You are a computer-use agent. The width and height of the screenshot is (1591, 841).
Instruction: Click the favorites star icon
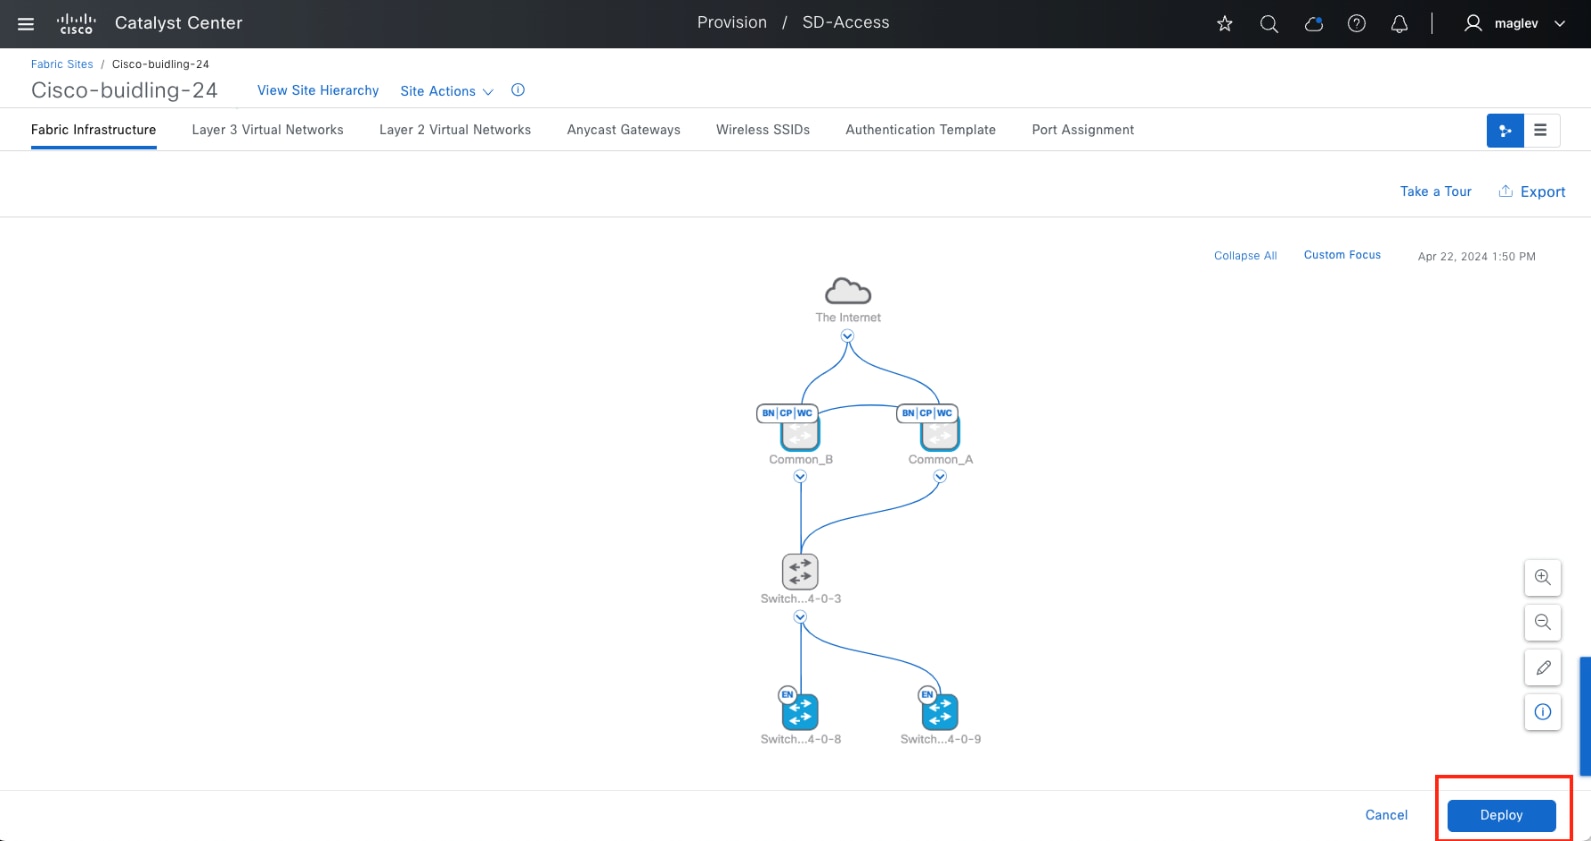pyautogui.click(x=1225, y=23)
